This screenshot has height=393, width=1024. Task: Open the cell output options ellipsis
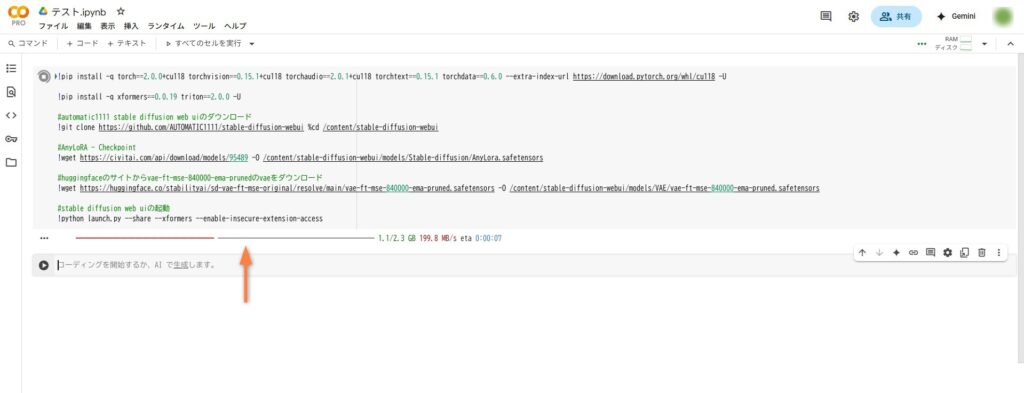click(44, 238)
